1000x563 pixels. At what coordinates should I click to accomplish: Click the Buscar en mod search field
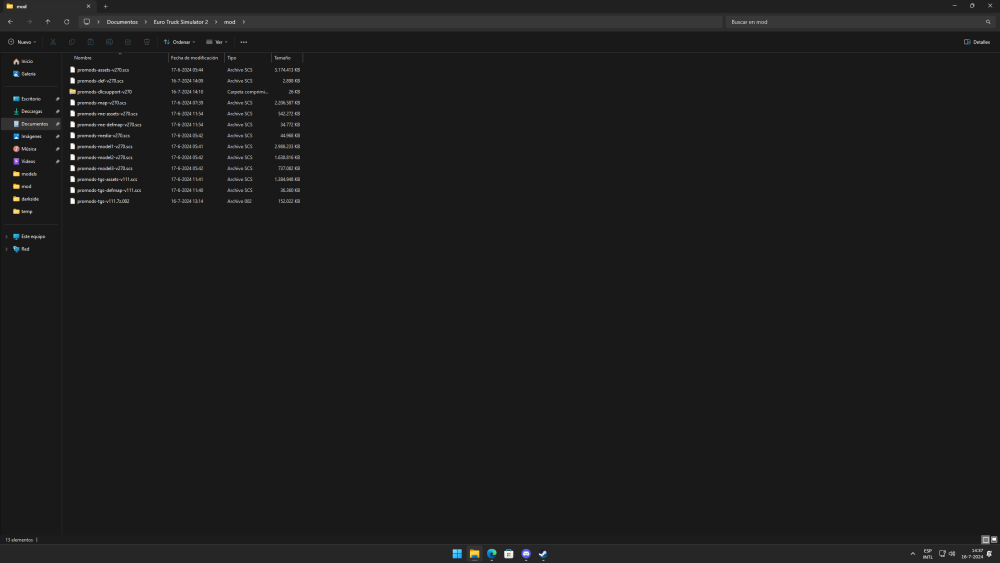coord(855,21)
